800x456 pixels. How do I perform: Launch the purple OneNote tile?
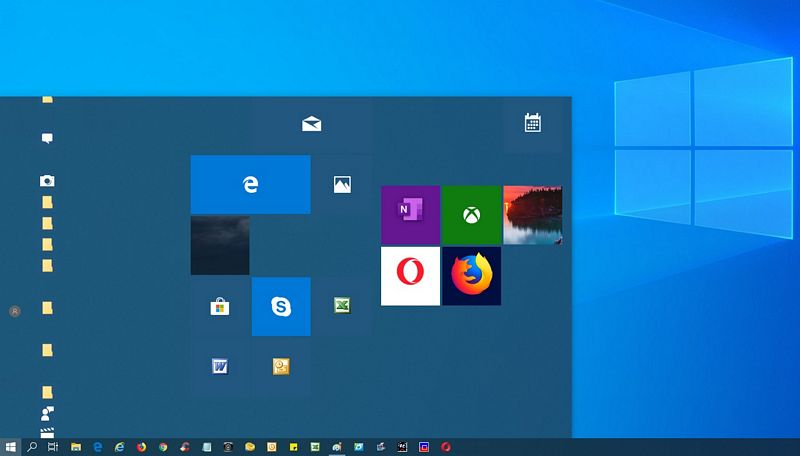pyautogui.click(x=410, y=215)
